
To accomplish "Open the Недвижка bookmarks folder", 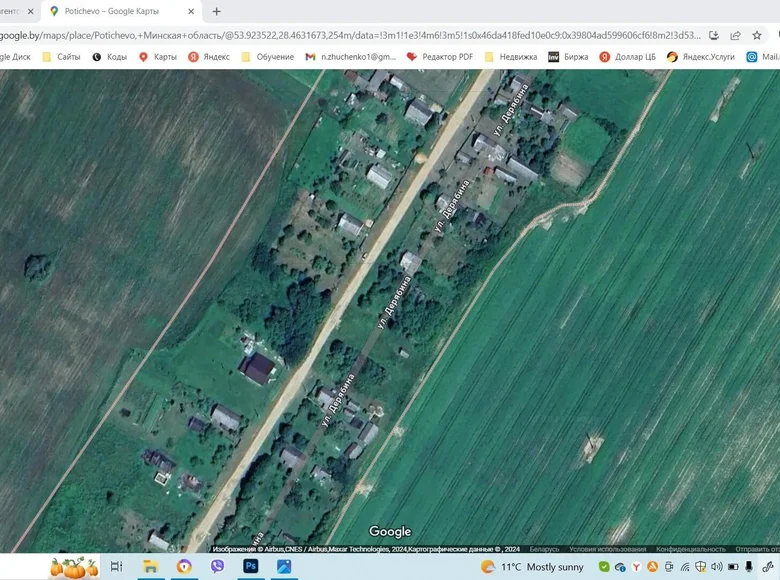I will tap(511, 57).
